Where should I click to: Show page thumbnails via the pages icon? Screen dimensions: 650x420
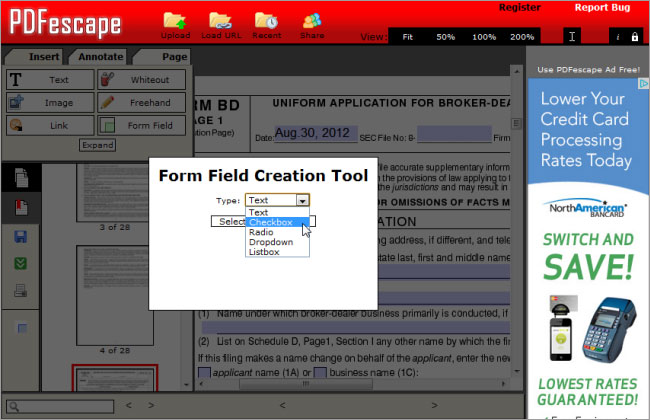[x=21, y=178]
